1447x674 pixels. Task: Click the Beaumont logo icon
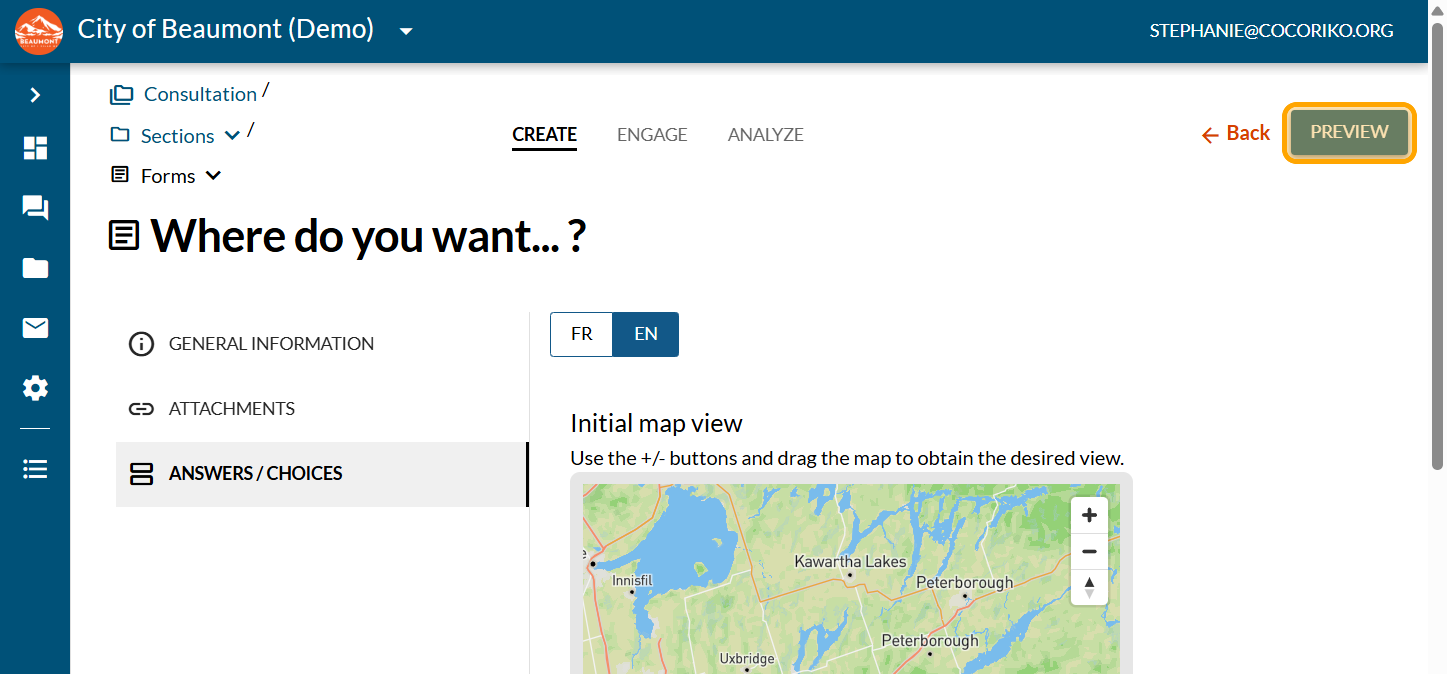(39, 31)
